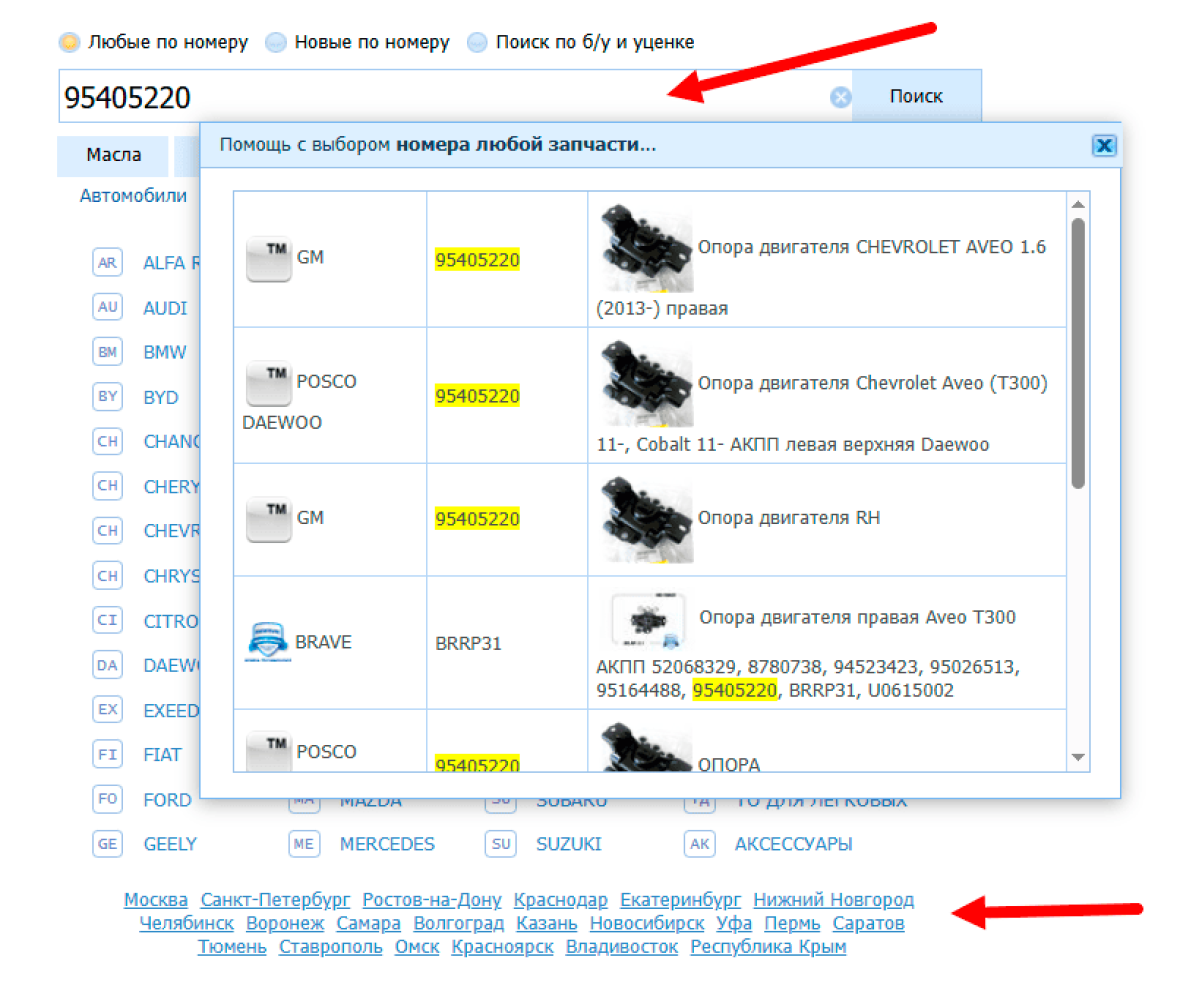Select the 'Любые по номеру' radio button
1180x988 pixels.
(69, 42)
